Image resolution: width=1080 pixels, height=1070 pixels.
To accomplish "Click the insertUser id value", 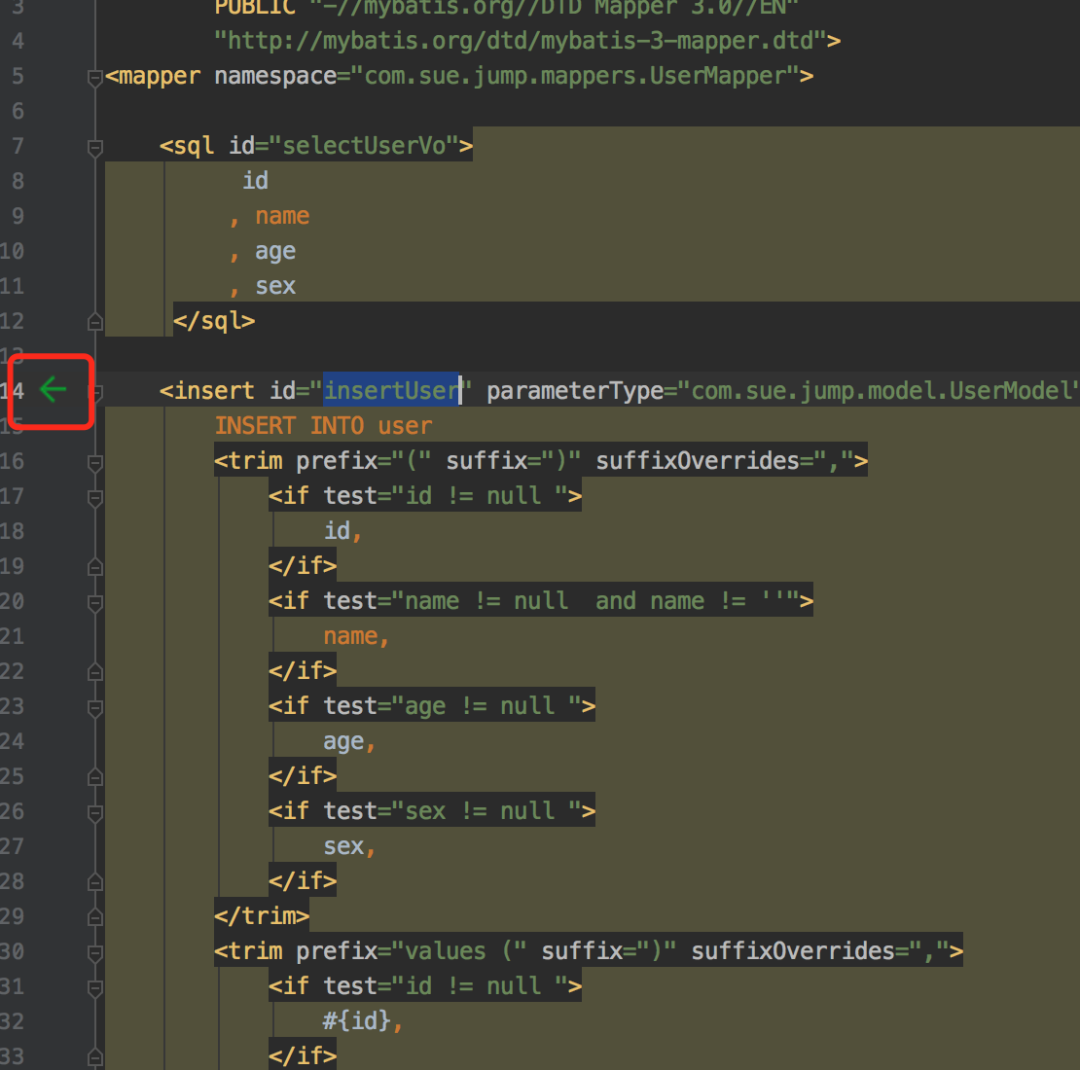I will coord(391,391).
